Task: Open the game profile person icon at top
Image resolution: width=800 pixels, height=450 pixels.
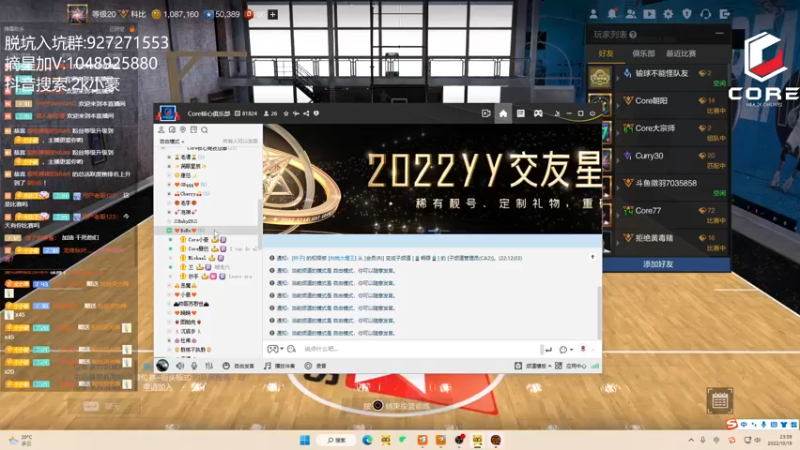Action: point(593,14)
